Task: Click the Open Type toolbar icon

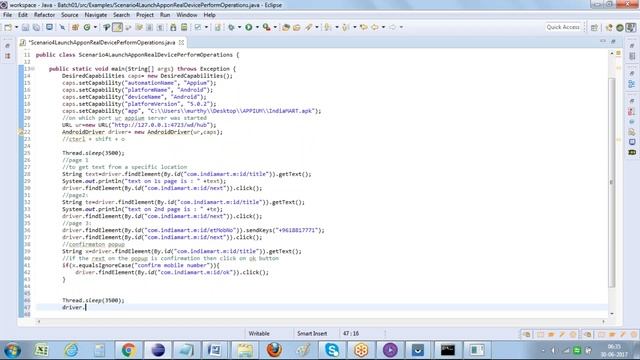Action: pos(286,27)
